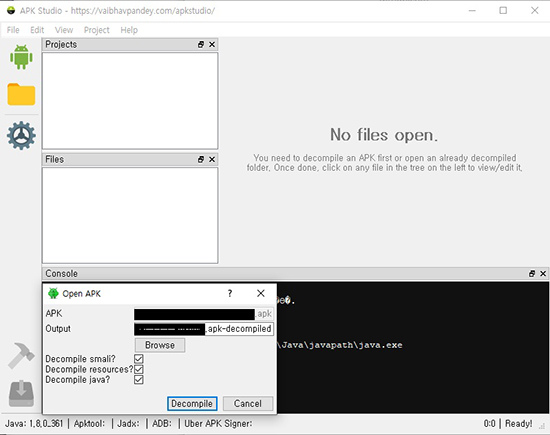Close the Projects panel

pyautogui.click(x=212, y=45)
